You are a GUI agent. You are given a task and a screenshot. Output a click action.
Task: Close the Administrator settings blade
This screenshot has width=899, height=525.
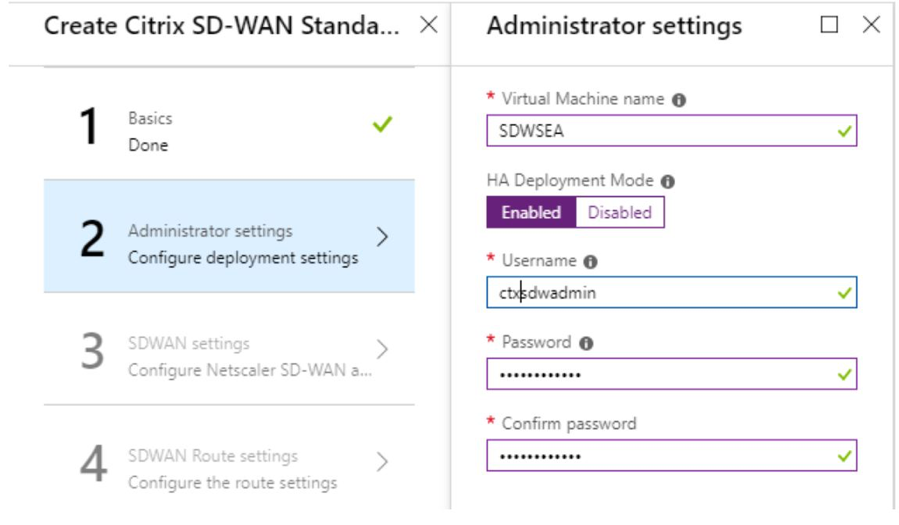(x=871, y=25)
